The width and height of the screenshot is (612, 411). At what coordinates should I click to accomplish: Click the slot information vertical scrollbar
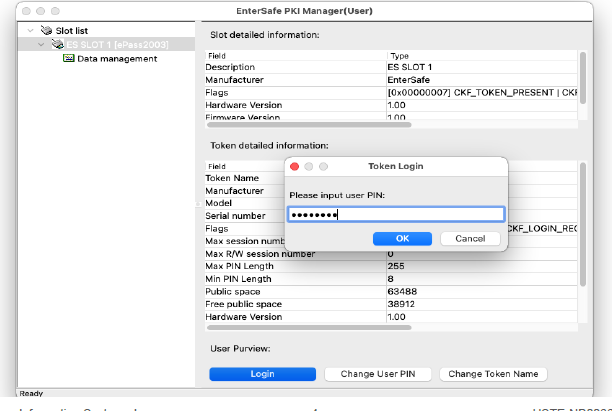click(583, 78)
